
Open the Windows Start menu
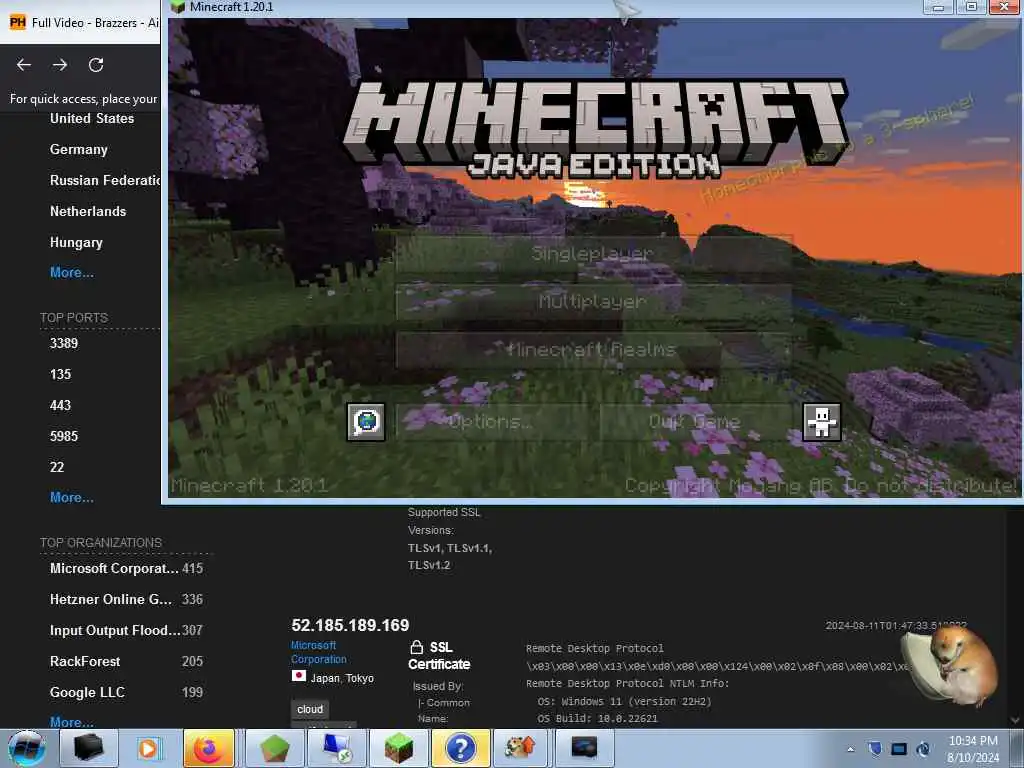click(x=27, y=748)
